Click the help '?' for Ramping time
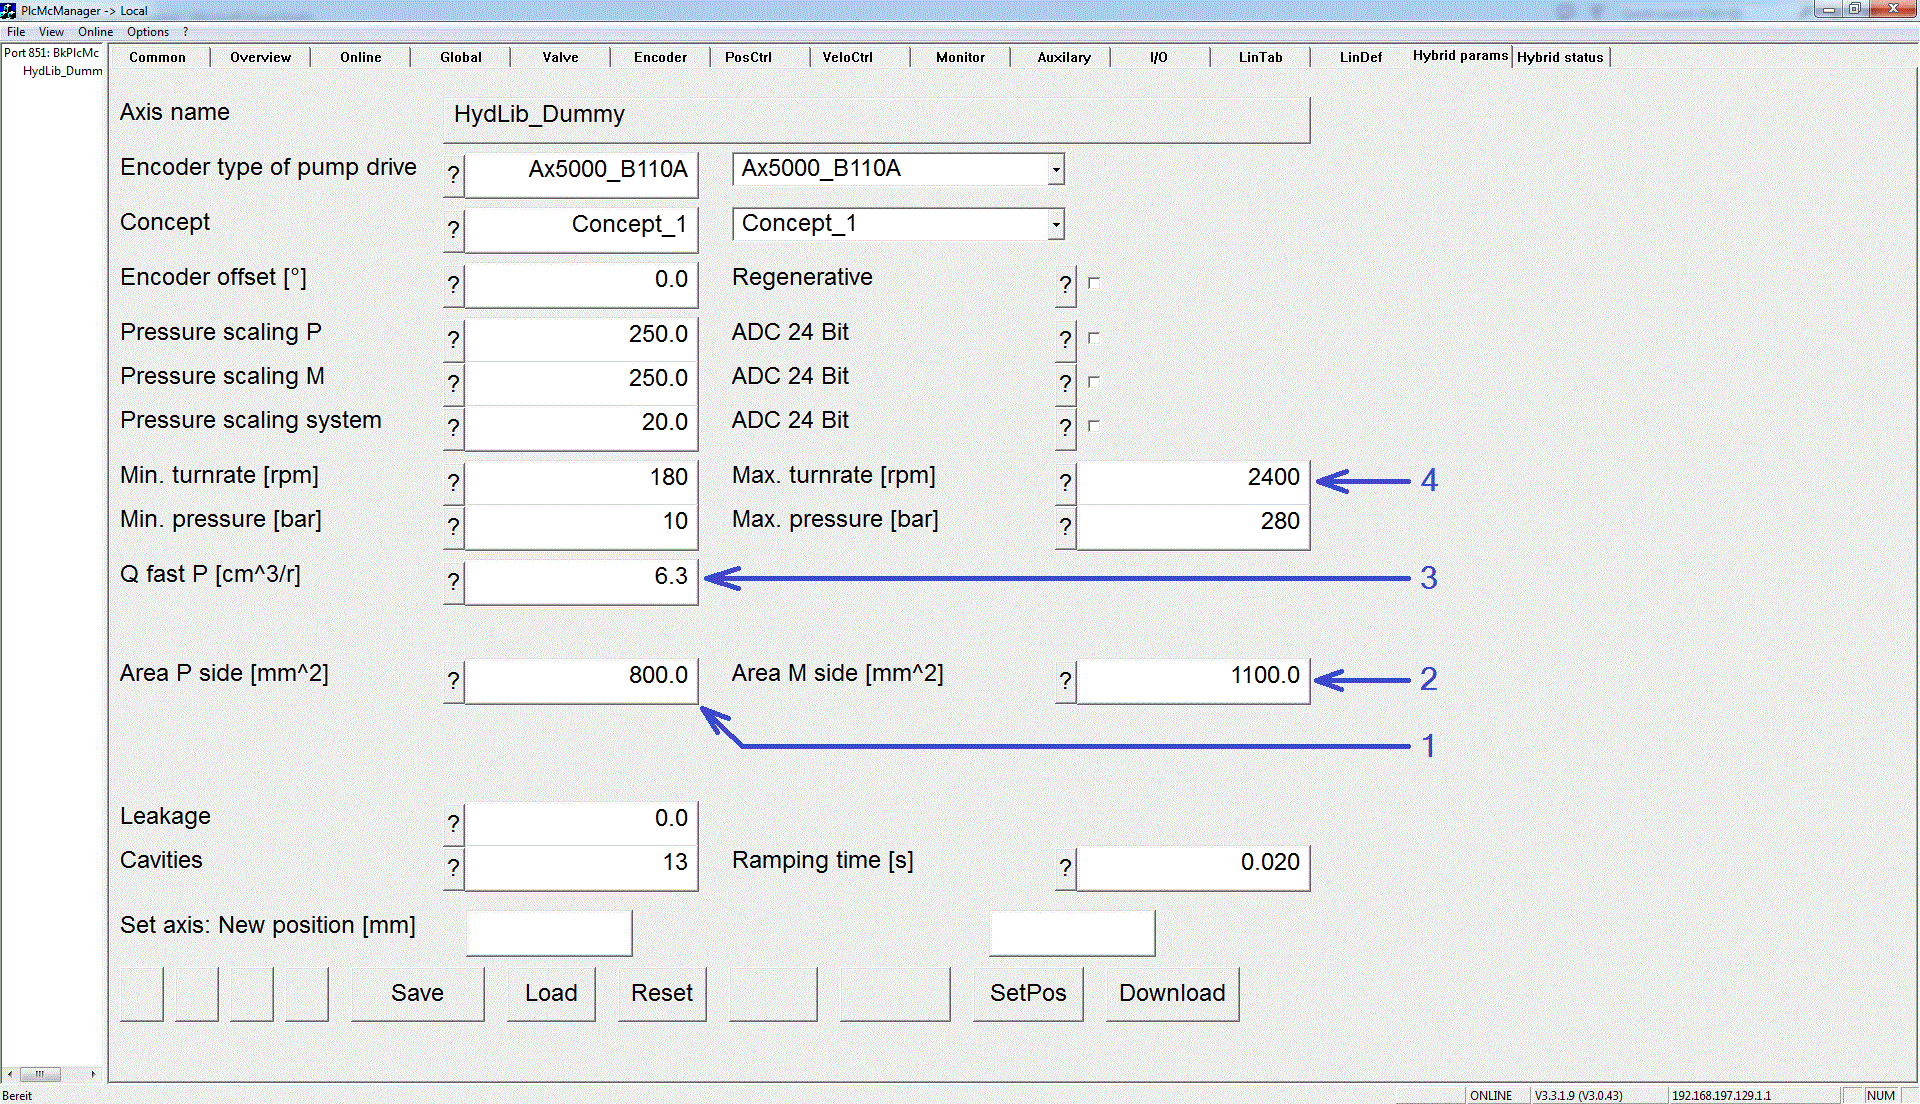Image resolution: width=1920 pixels, height=1104 pixels. (x=1066, y=867)
